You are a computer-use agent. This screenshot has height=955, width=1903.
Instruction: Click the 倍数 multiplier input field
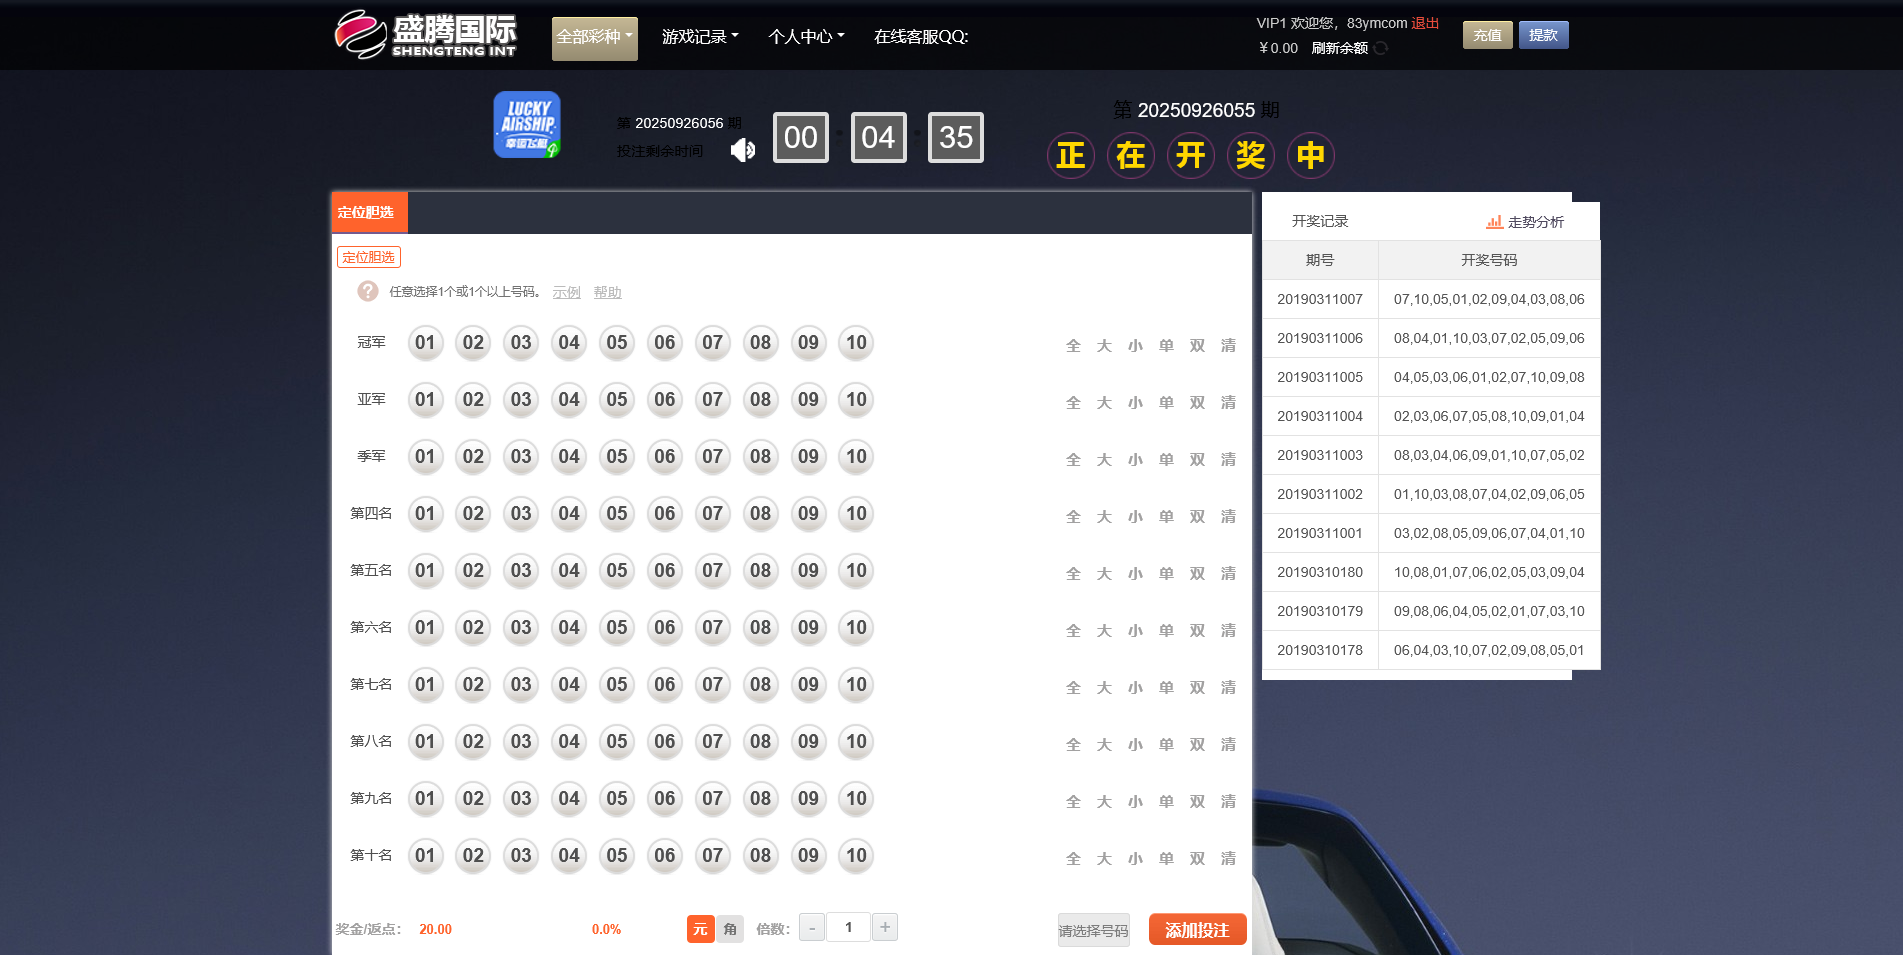[848, 927]
